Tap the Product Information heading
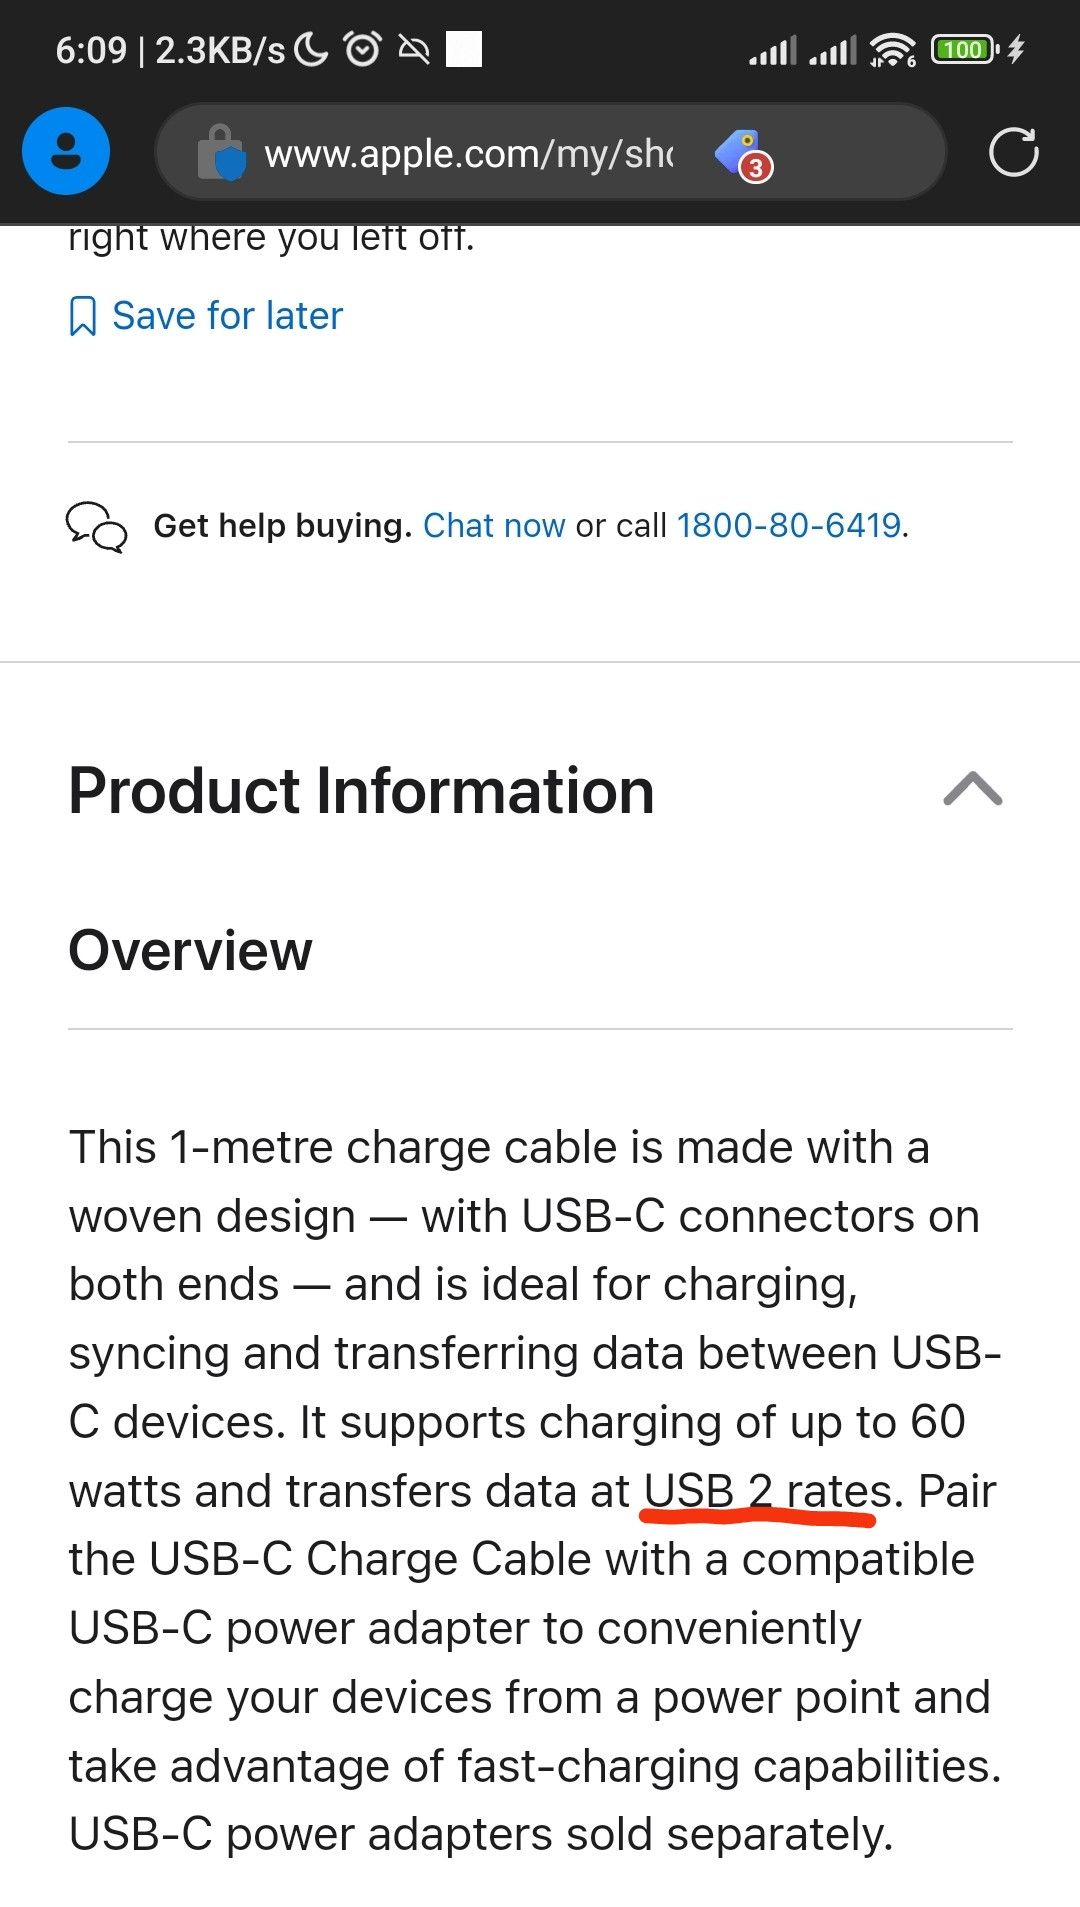 tap(361, 791)
